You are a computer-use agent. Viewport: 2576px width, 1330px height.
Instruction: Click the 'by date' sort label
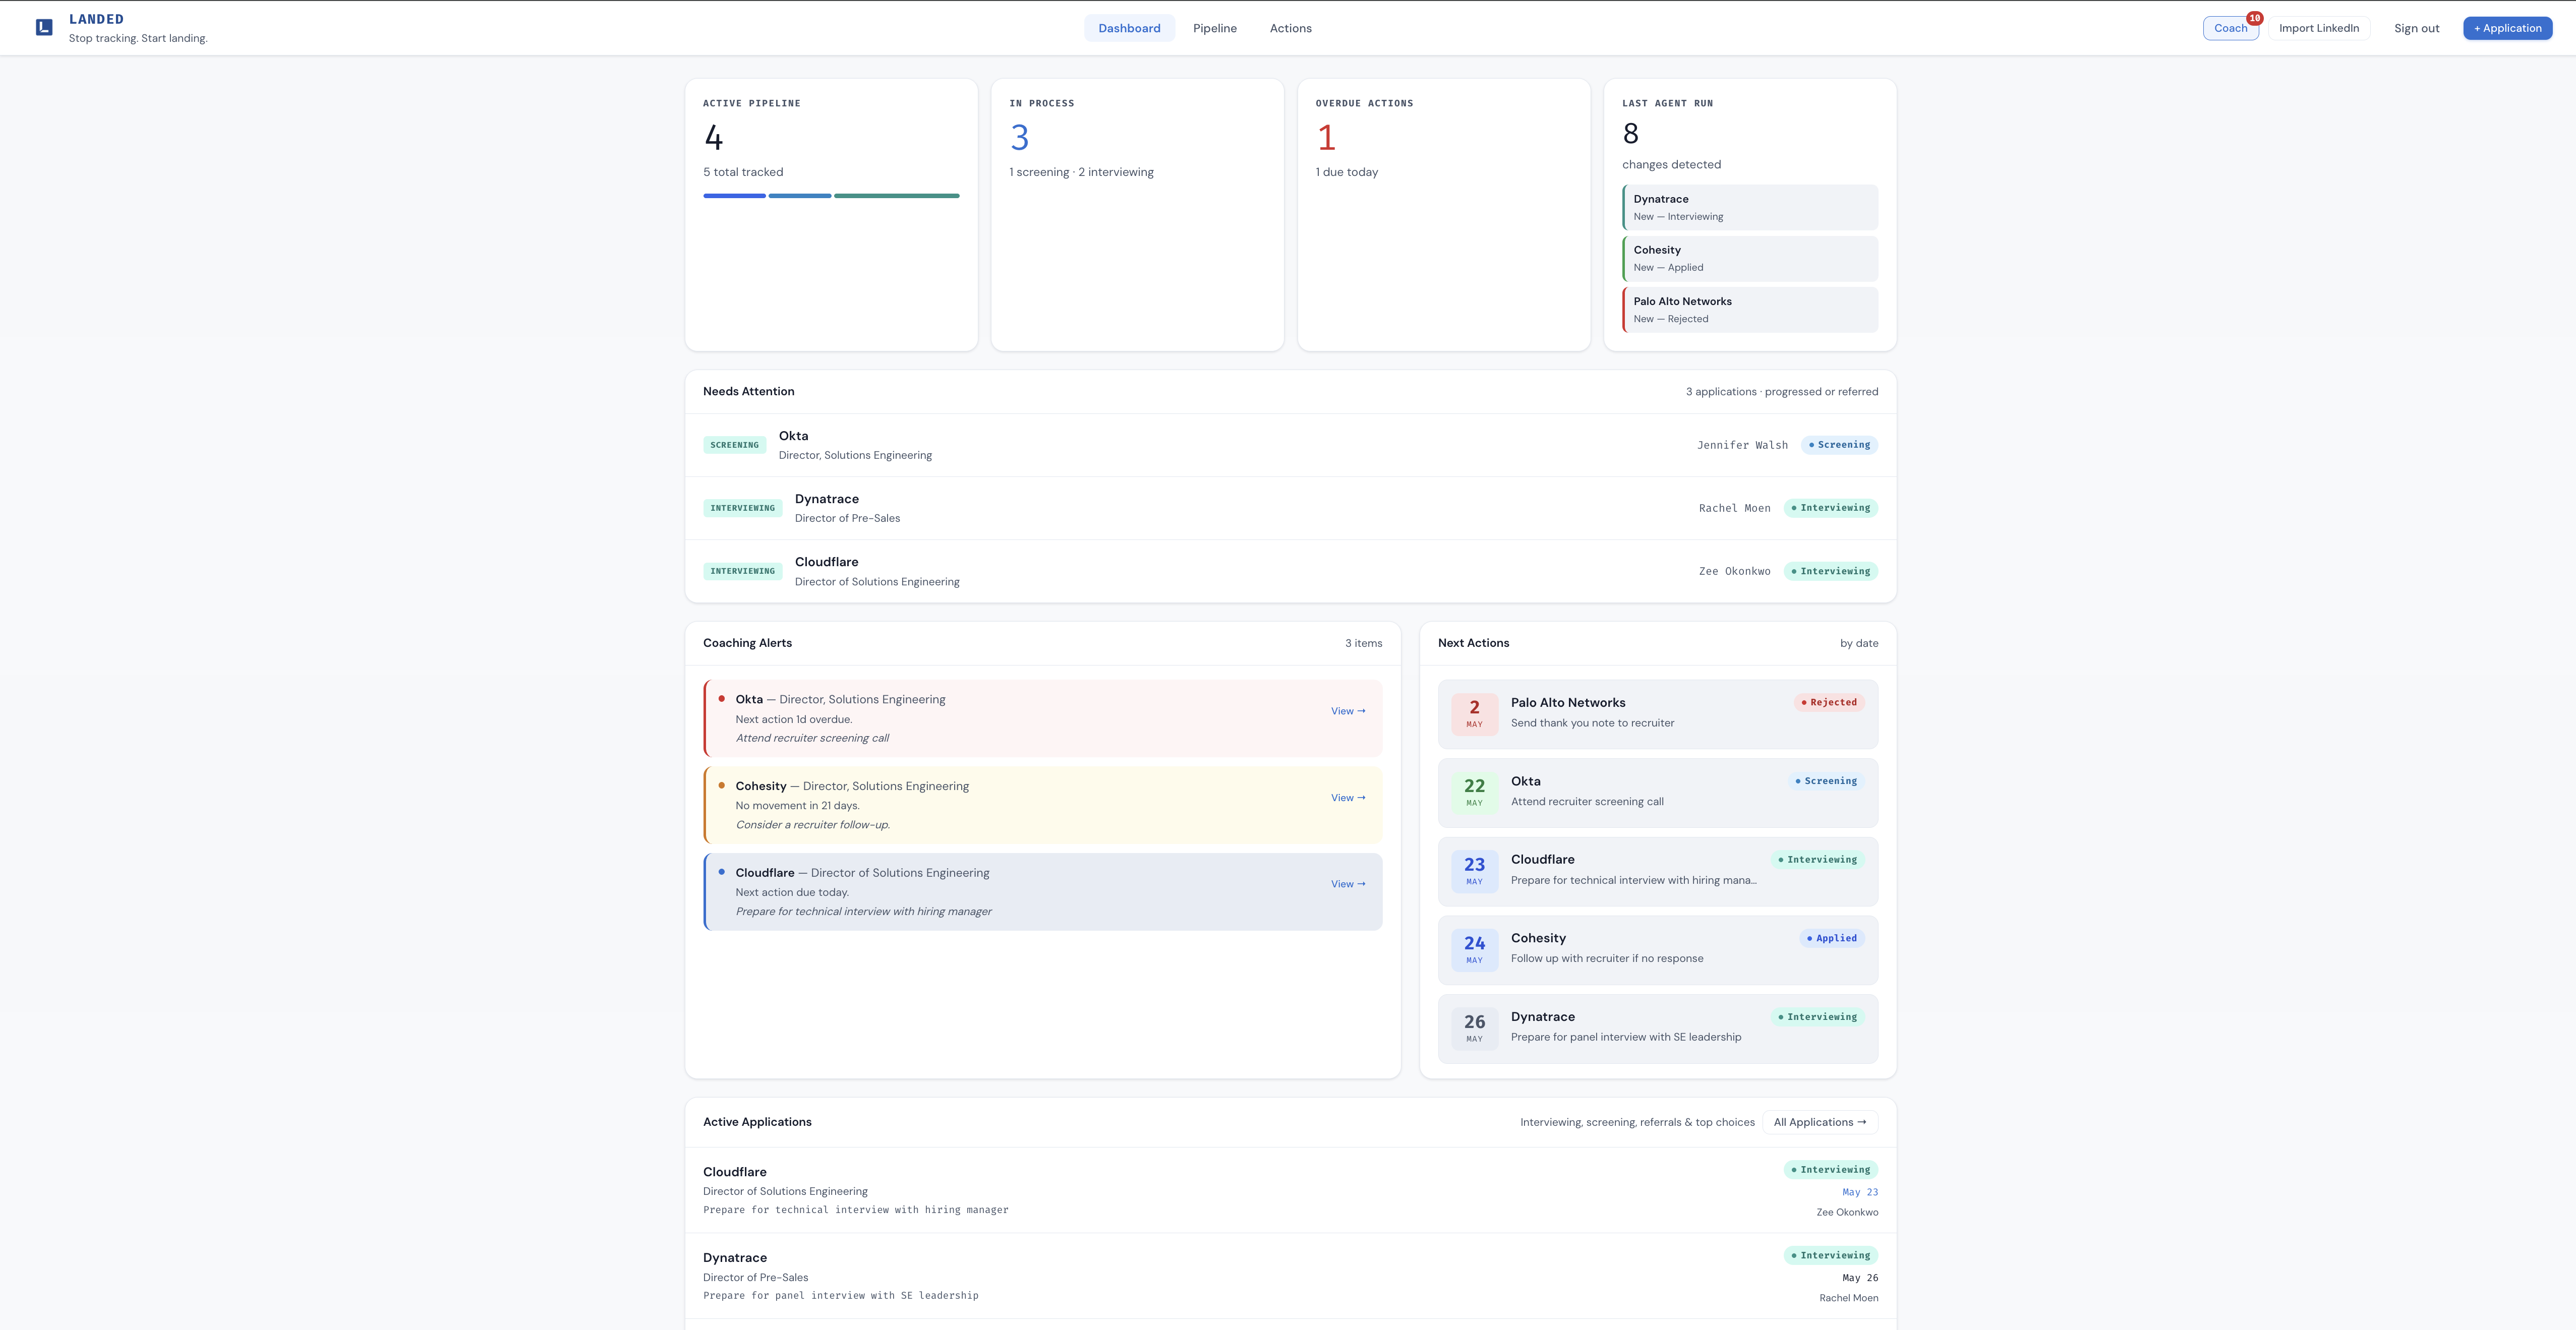click(x=1859, y=643)
